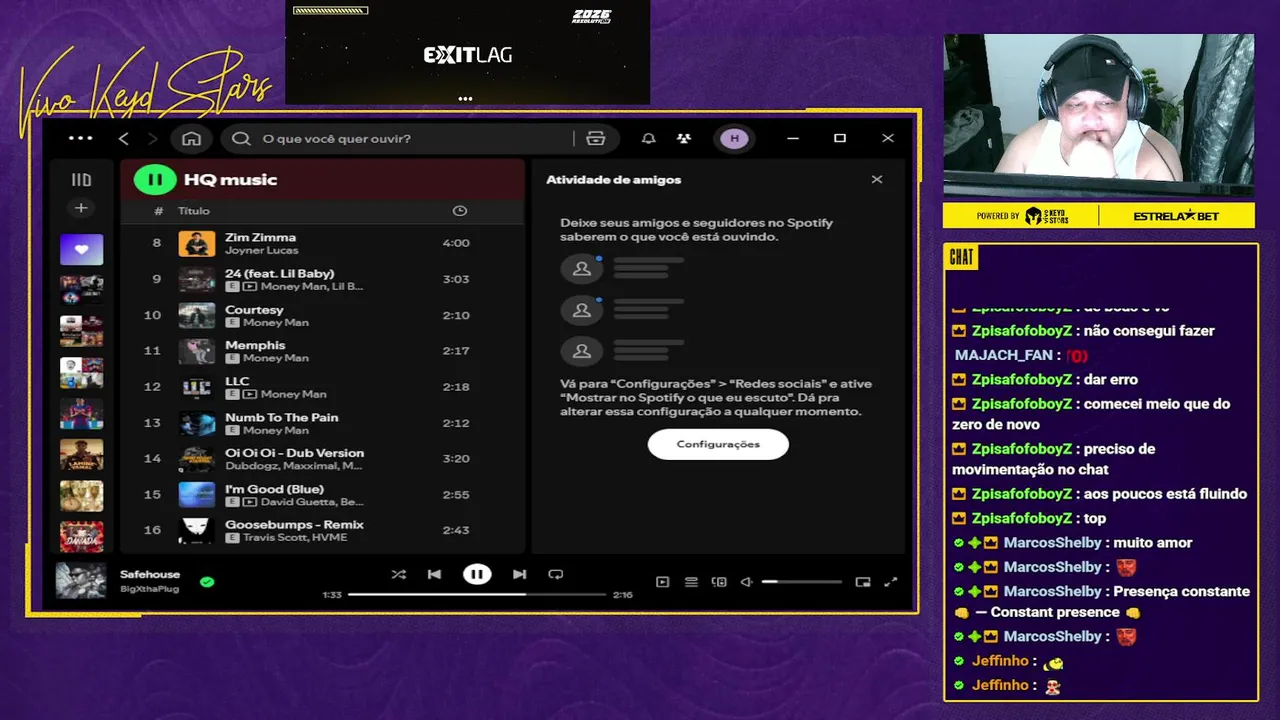Click the 'Zim Zimma' album cover
Viewport: 1280px width, 720px height.
click(197, 243)
